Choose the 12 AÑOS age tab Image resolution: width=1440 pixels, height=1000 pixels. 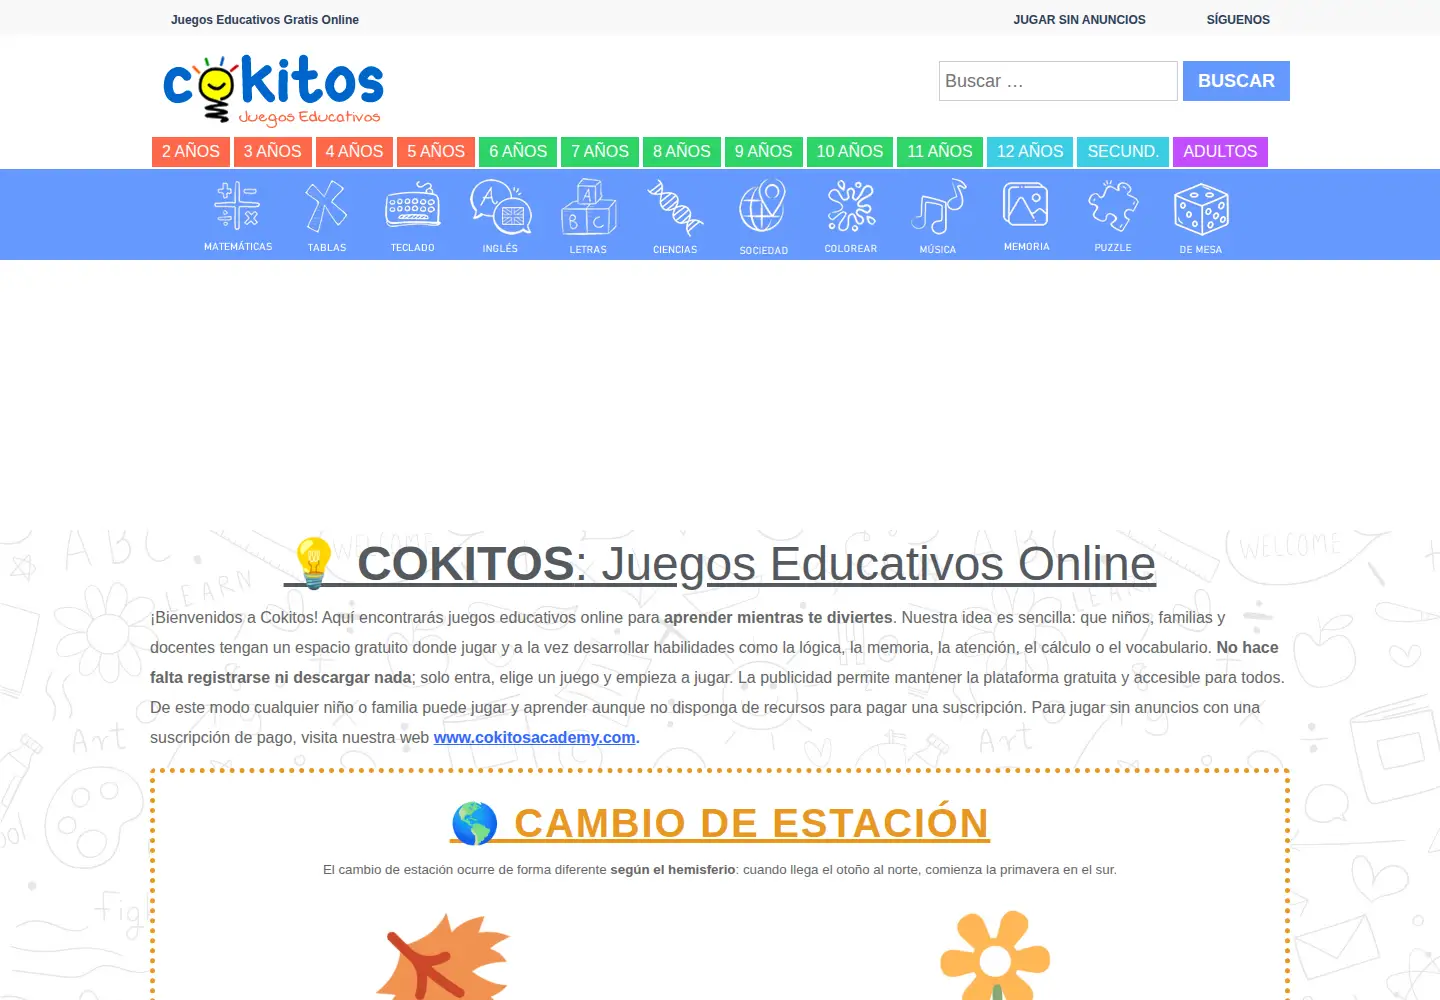click(x=1030, y=152)
